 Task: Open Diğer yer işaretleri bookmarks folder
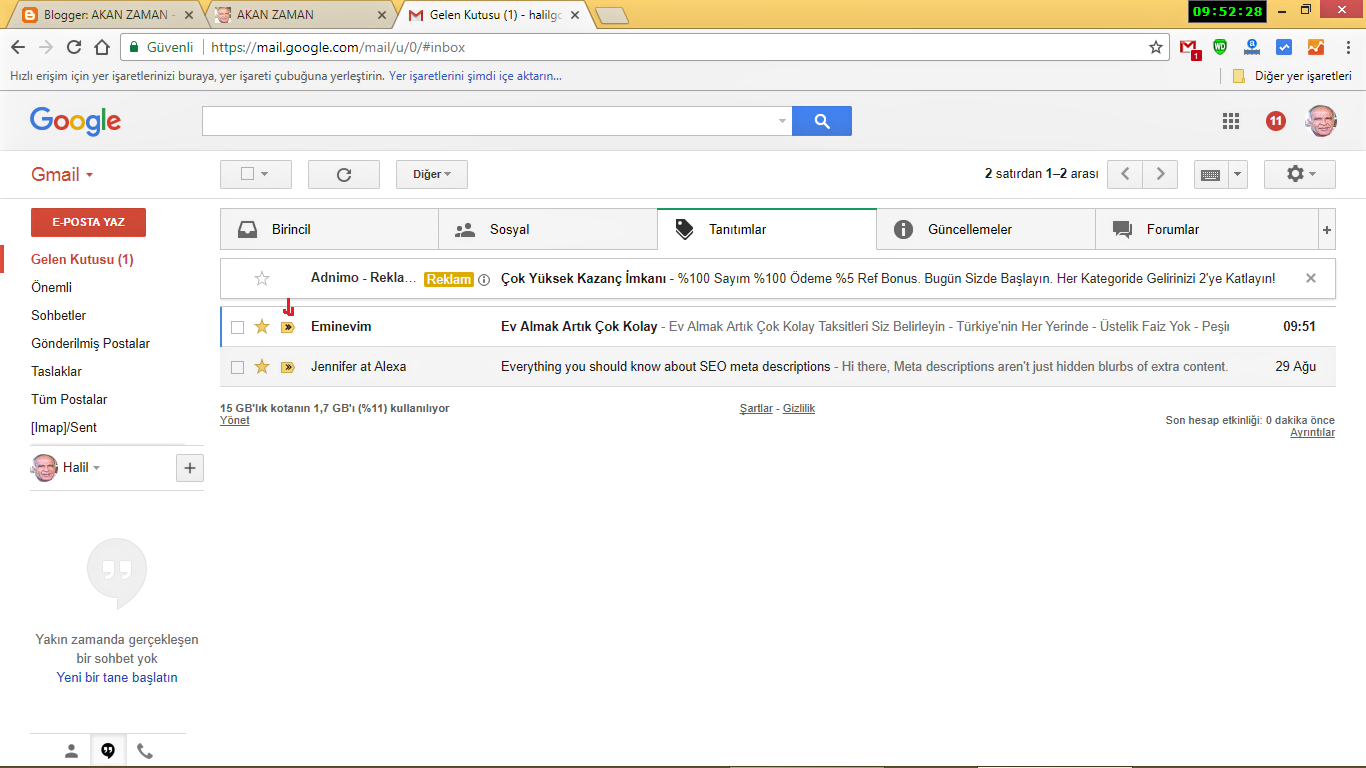coord(1292,76)
